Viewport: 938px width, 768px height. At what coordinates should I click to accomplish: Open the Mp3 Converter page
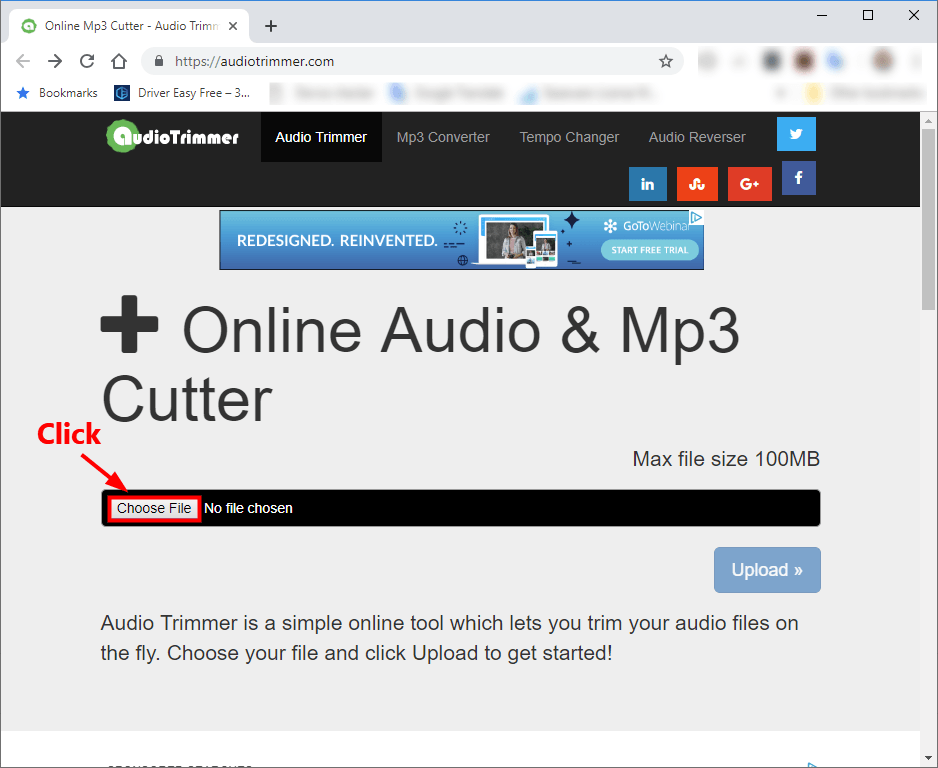[x=443, y=137]
